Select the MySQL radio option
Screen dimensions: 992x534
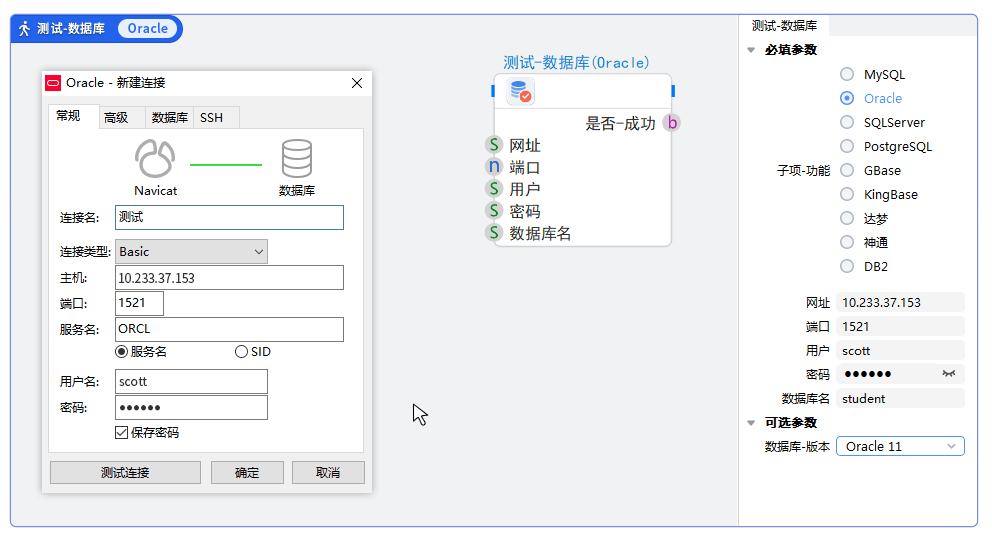847,74
